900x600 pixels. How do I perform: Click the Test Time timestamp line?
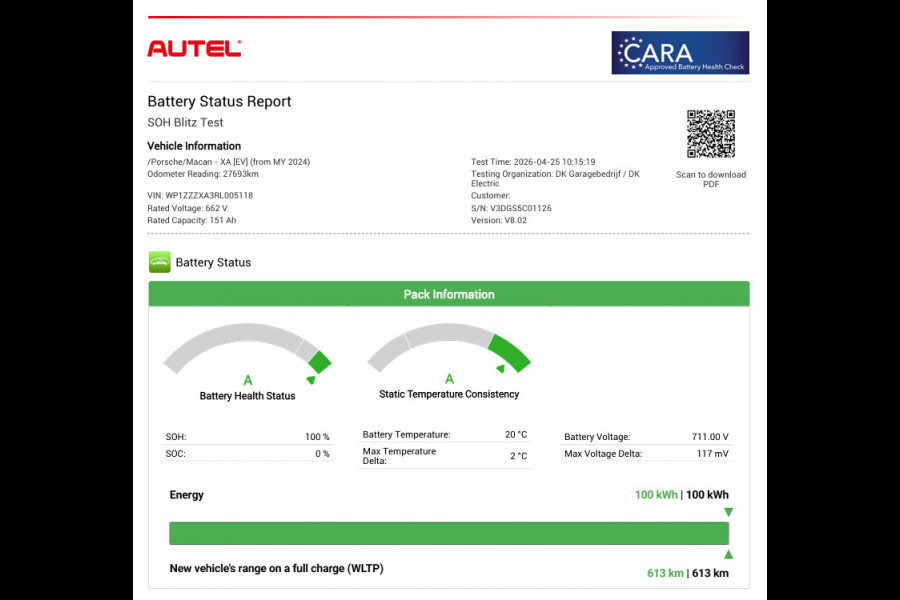pos(533,162)
